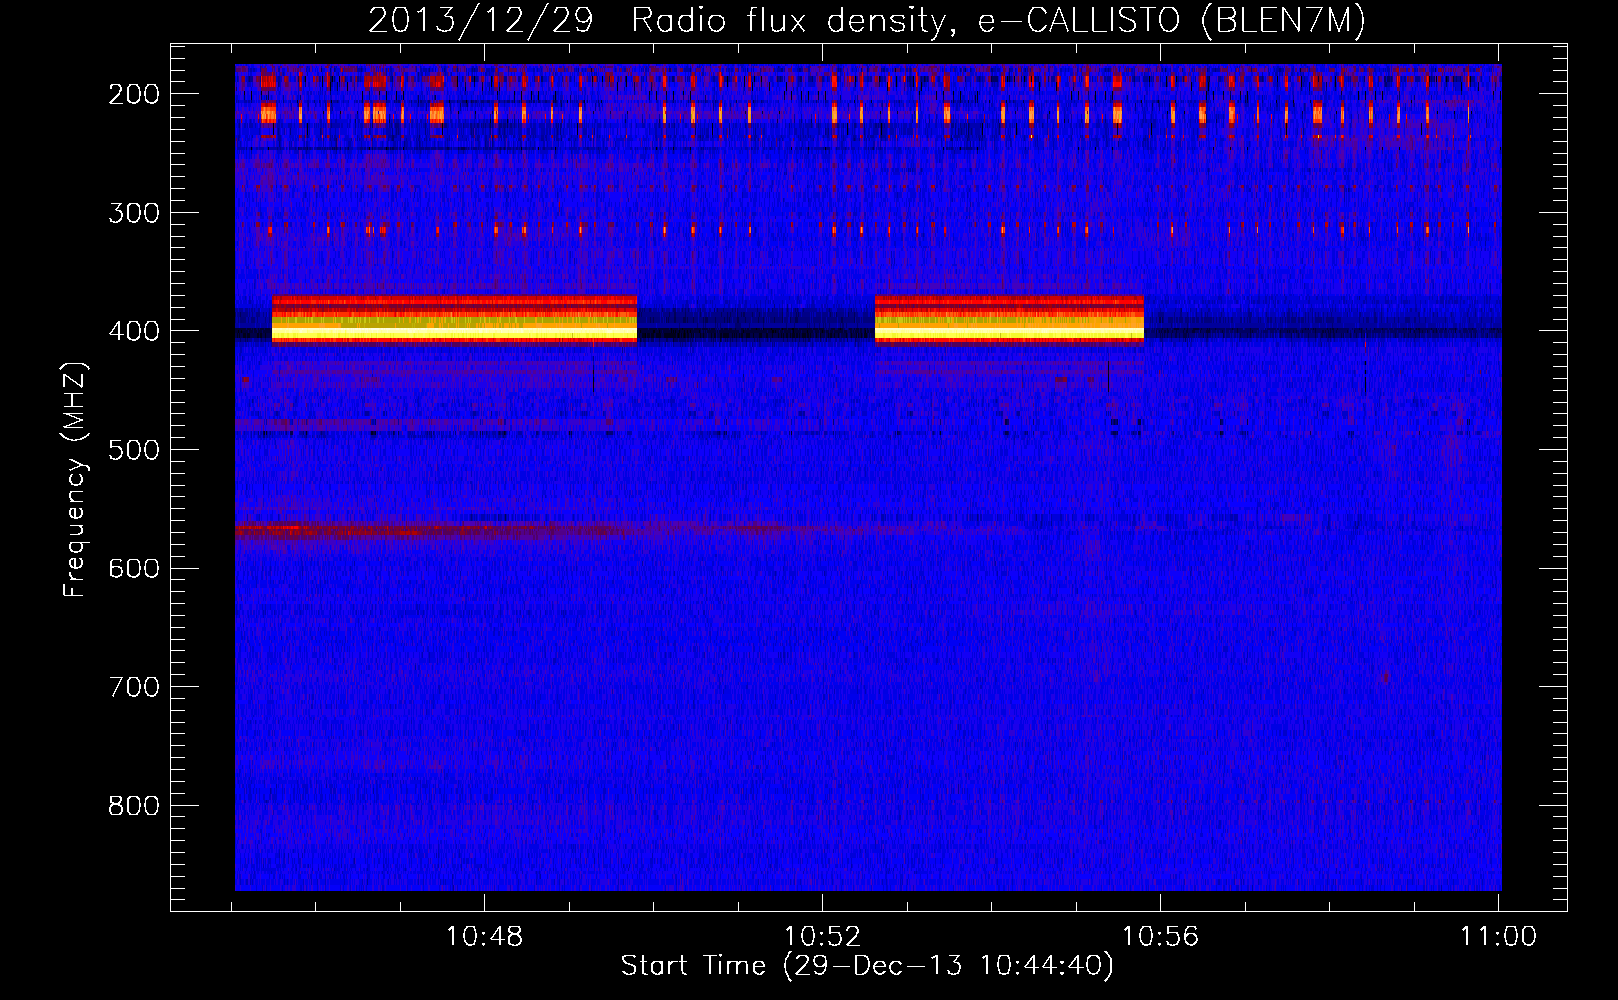Click the 11:00 time tick label

coord(1498,937)
